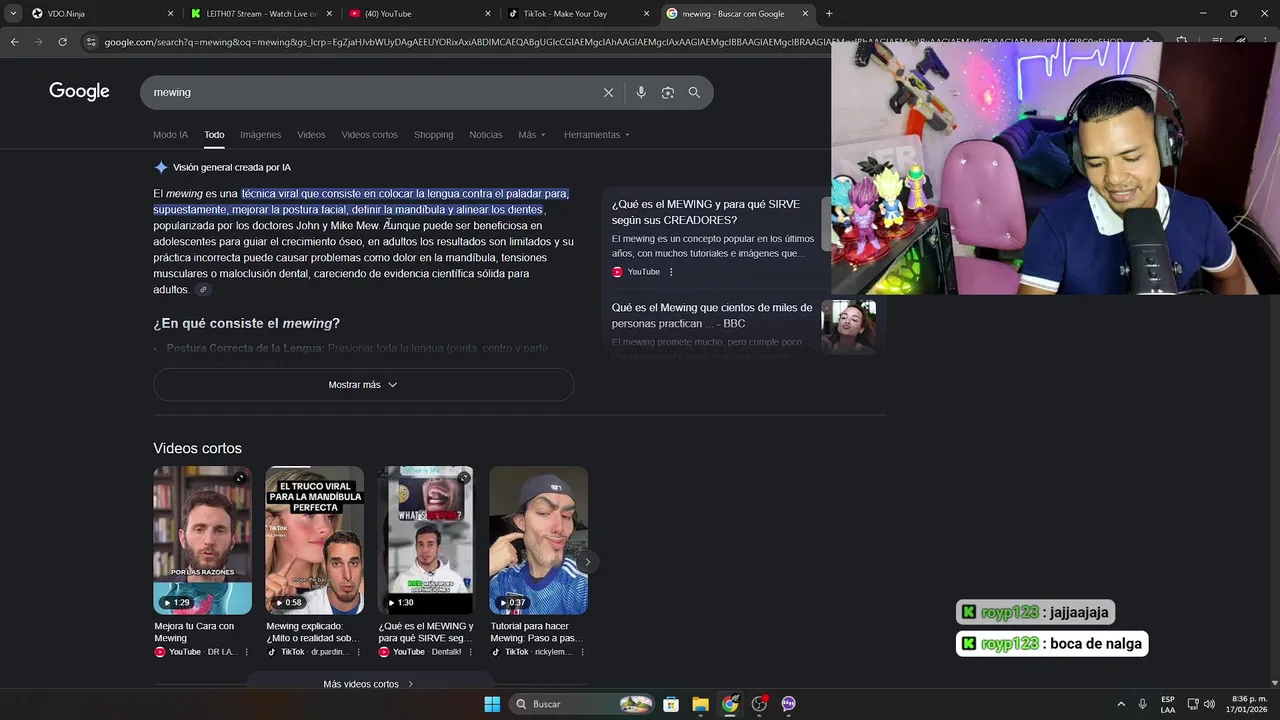Click the Google search input containing mewing
The width and height of the screenshot is (1280, 720).
click(x=370, y=92)
